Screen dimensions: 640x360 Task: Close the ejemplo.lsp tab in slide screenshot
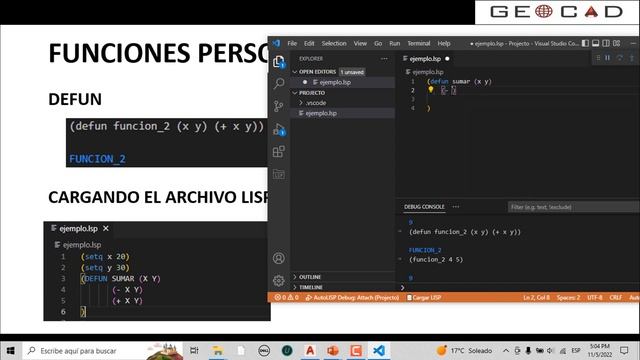coord(106,229)
